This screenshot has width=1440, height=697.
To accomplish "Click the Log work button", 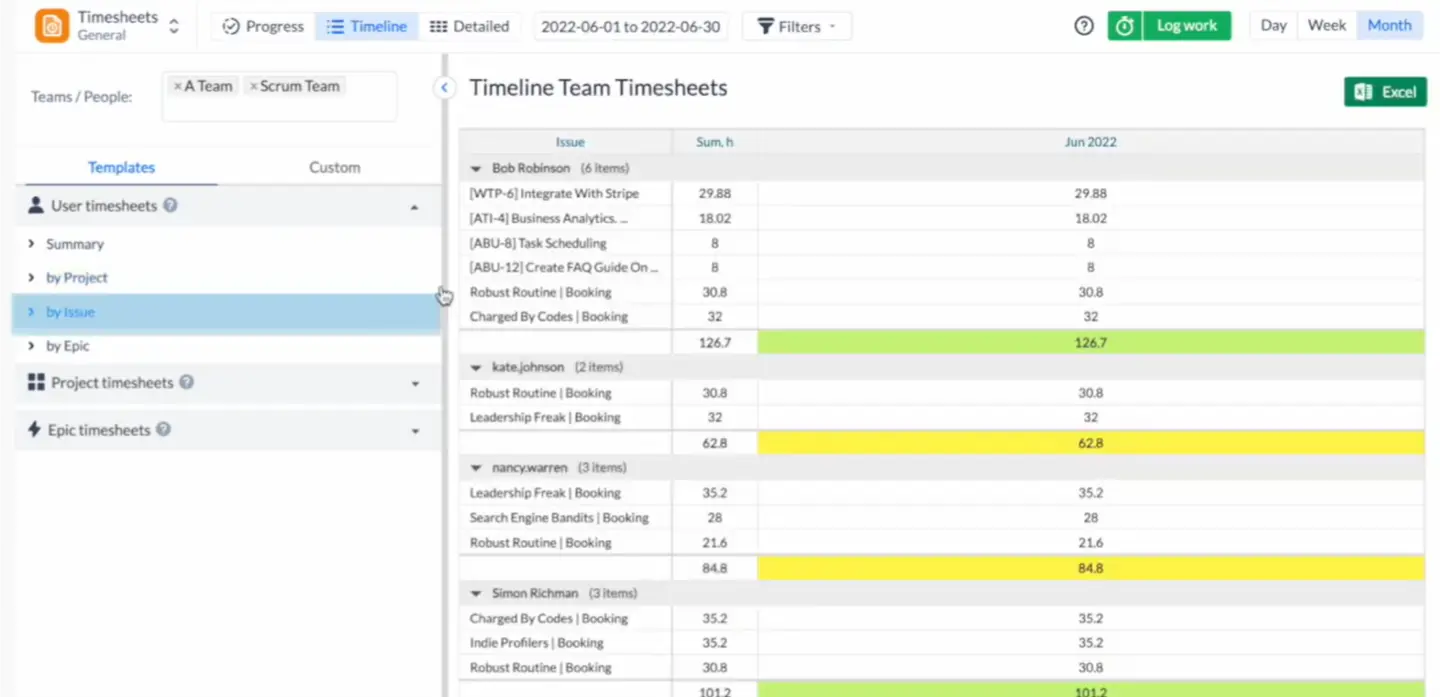I will pos(1186,25).
